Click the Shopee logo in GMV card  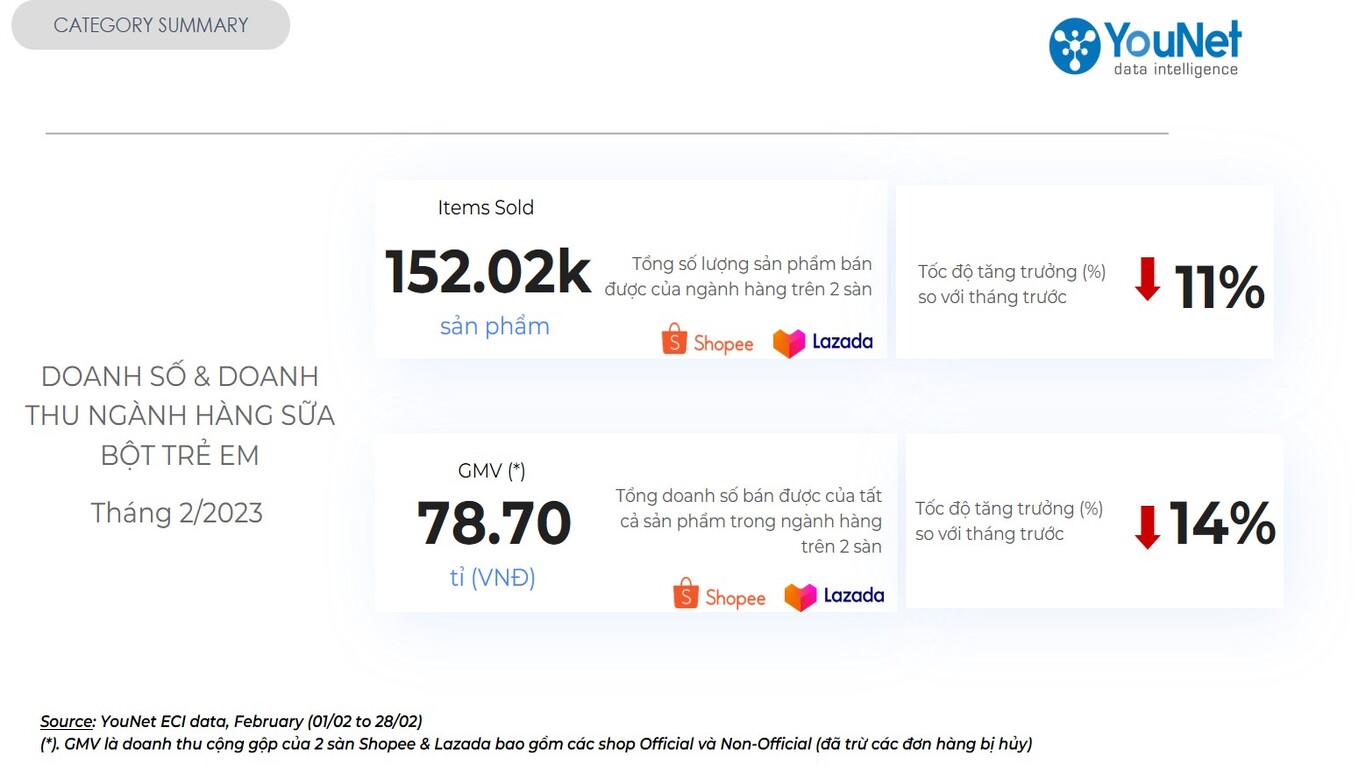[x=719, y=594]
